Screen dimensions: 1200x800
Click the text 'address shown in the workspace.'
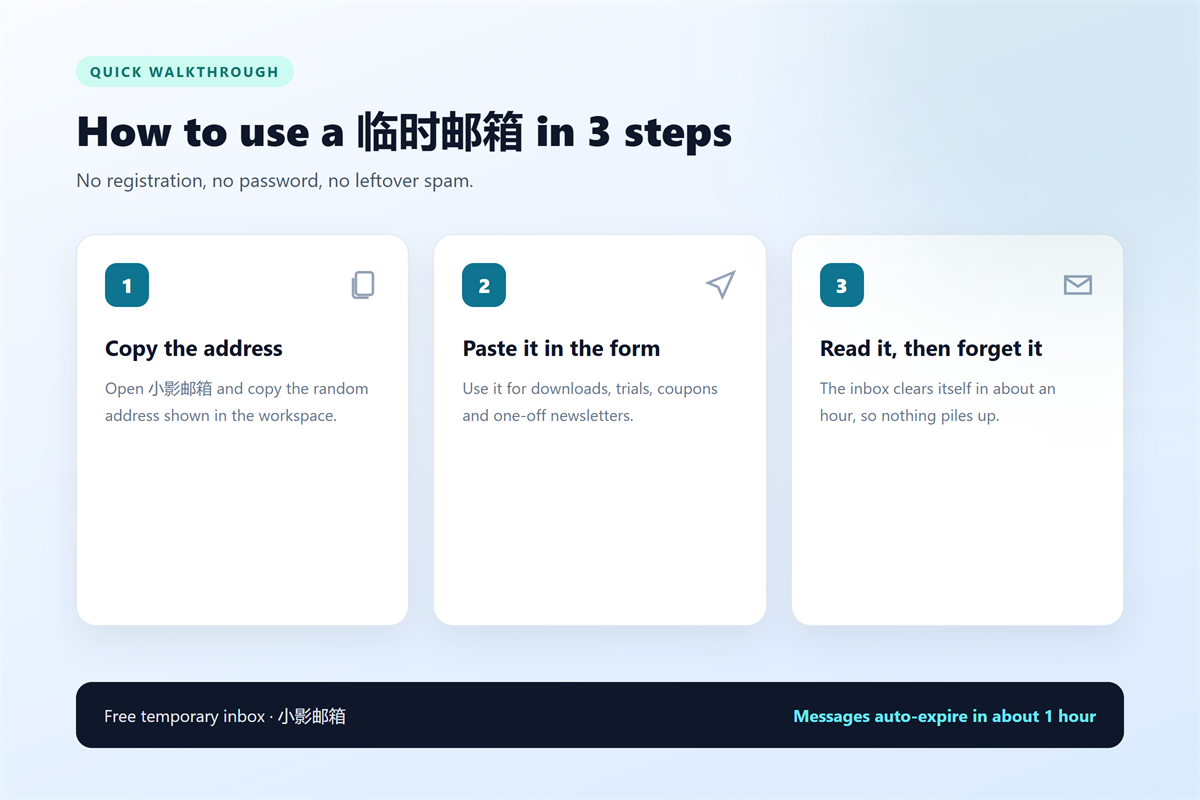click(x=221, y=415)
